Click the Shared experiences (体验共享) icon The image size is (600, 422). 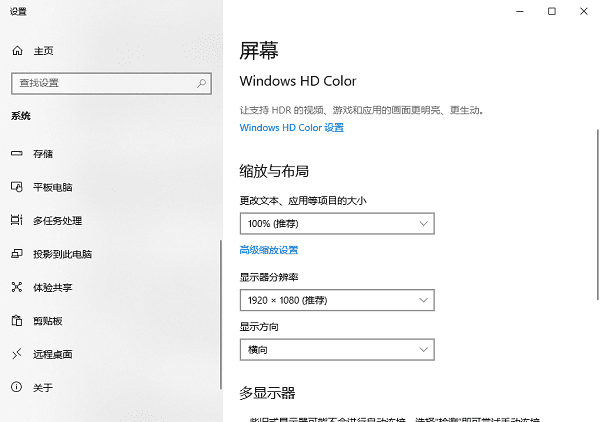(x=16, y=287)
